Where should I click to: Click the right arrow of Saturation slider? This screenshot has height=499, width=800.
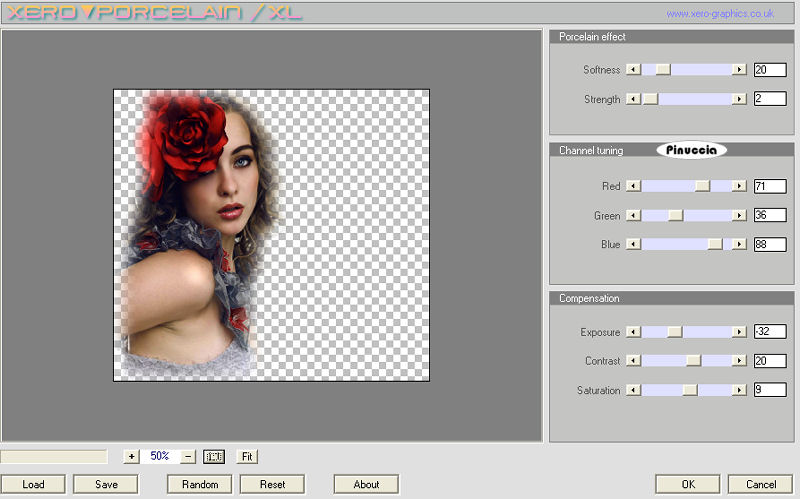click(739, 390)
